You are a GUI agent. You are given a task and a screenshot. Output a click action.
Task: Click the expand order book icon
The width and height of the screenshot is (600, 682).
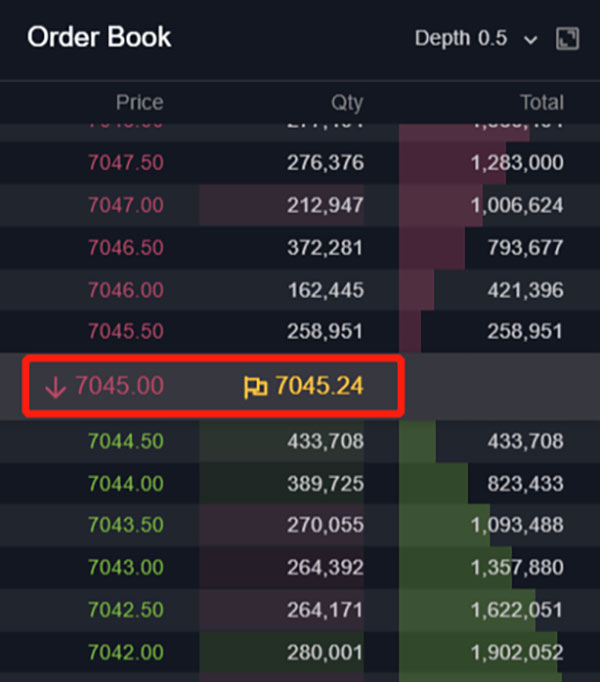[567, 39]
